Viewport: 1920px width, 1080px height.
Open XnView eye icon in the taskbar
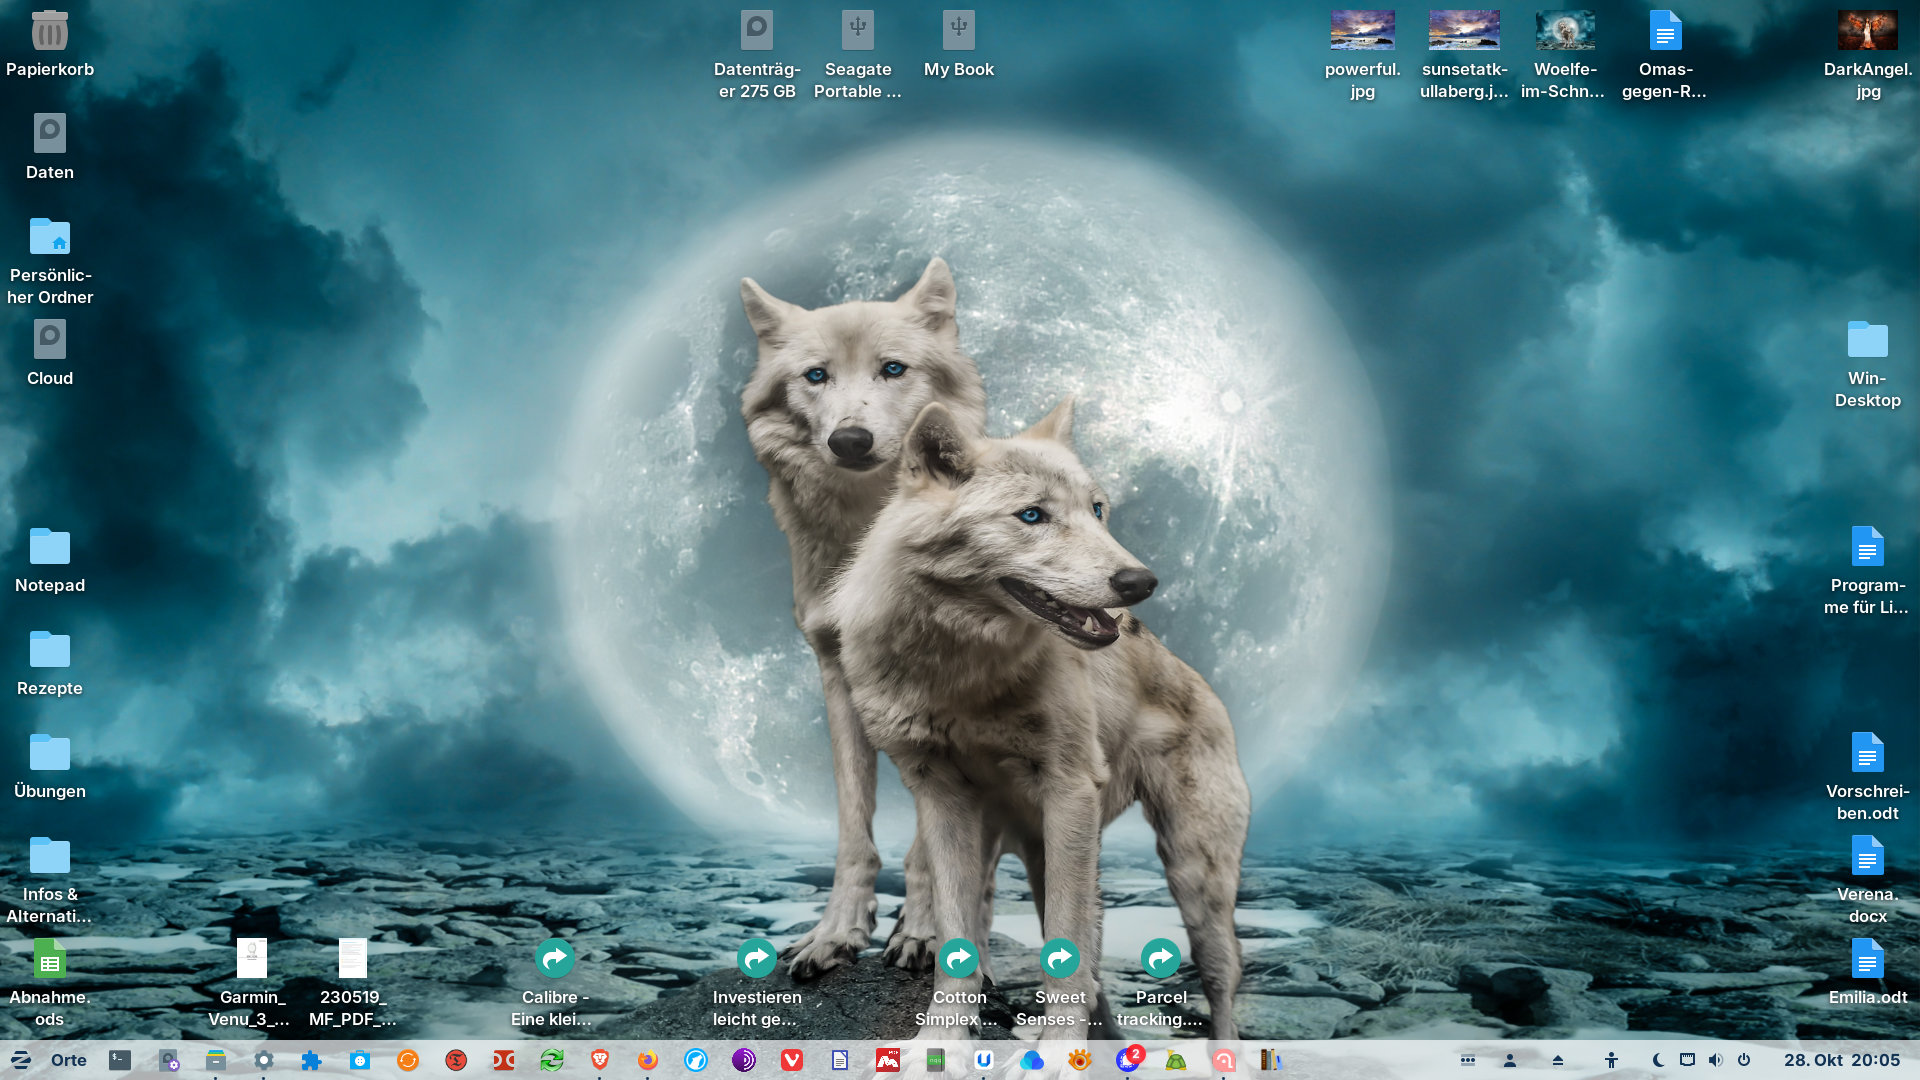click(x=1080, y=1060)
